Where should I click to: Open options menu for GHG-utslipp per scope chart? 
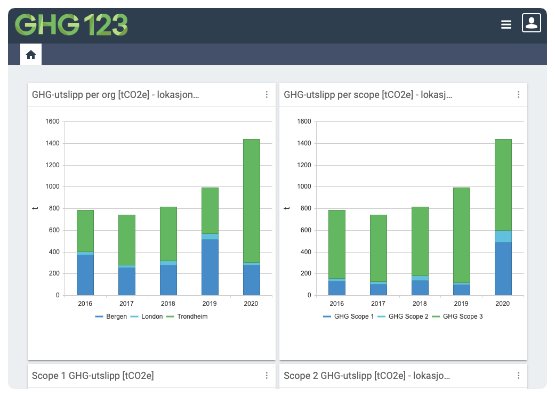(x=518, y=94)
